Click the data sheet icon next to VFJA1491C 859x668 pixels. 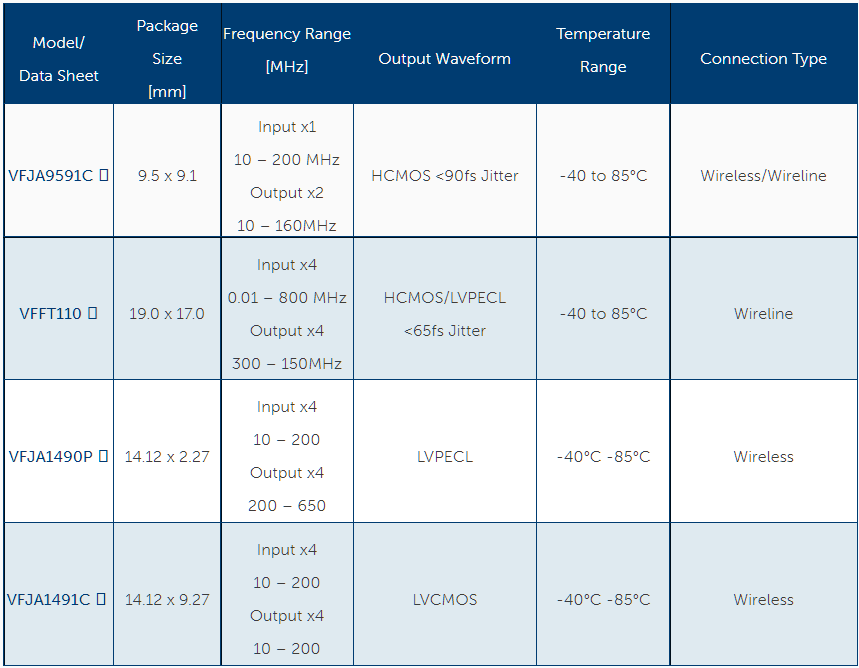coord(101,599)
